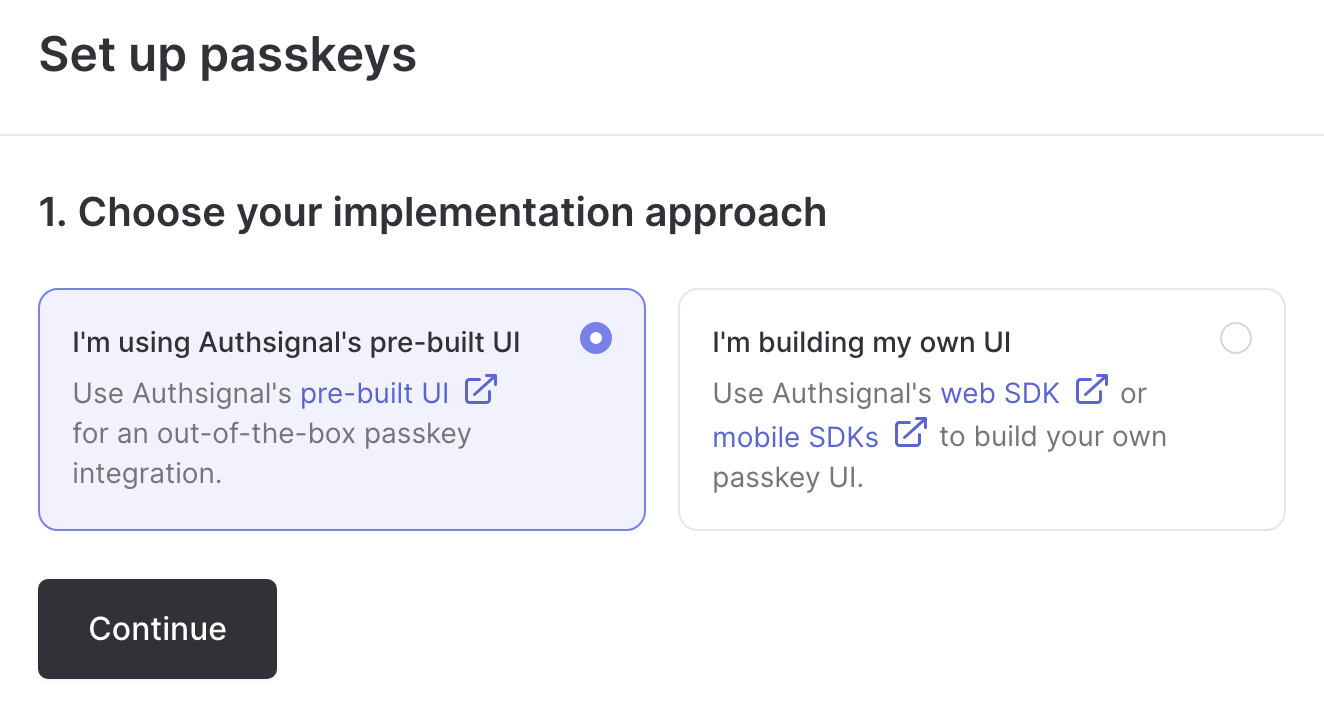
Task: Select the Authsignal pre-built UI option card
Action: (x=342, y=408)
